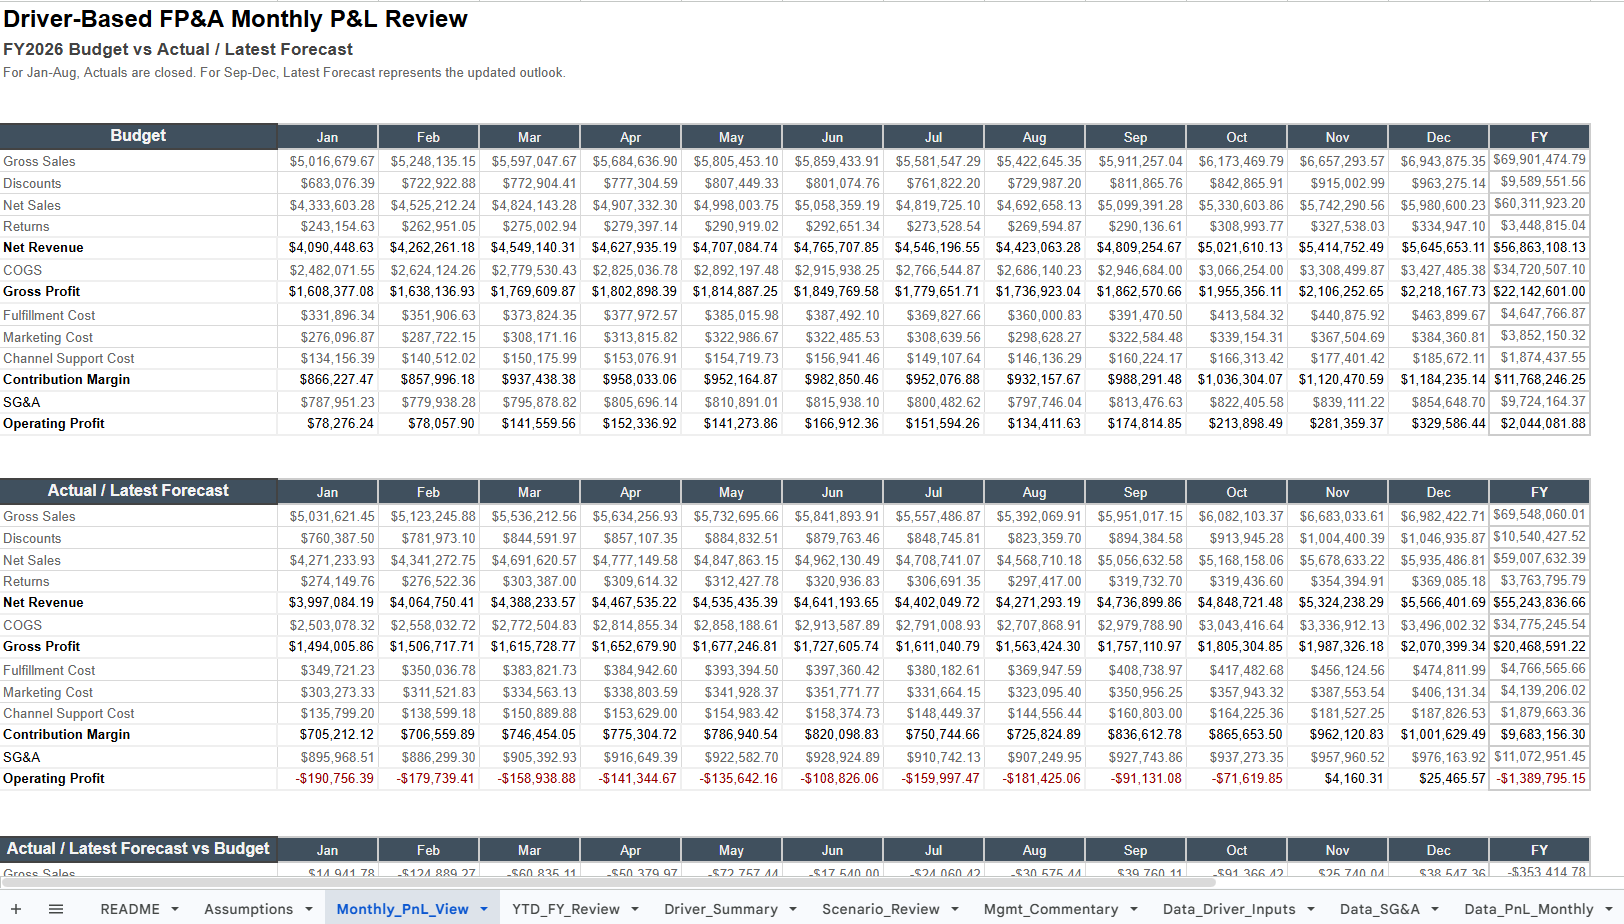Add a new sheet with the plus icon

point(16,909)
